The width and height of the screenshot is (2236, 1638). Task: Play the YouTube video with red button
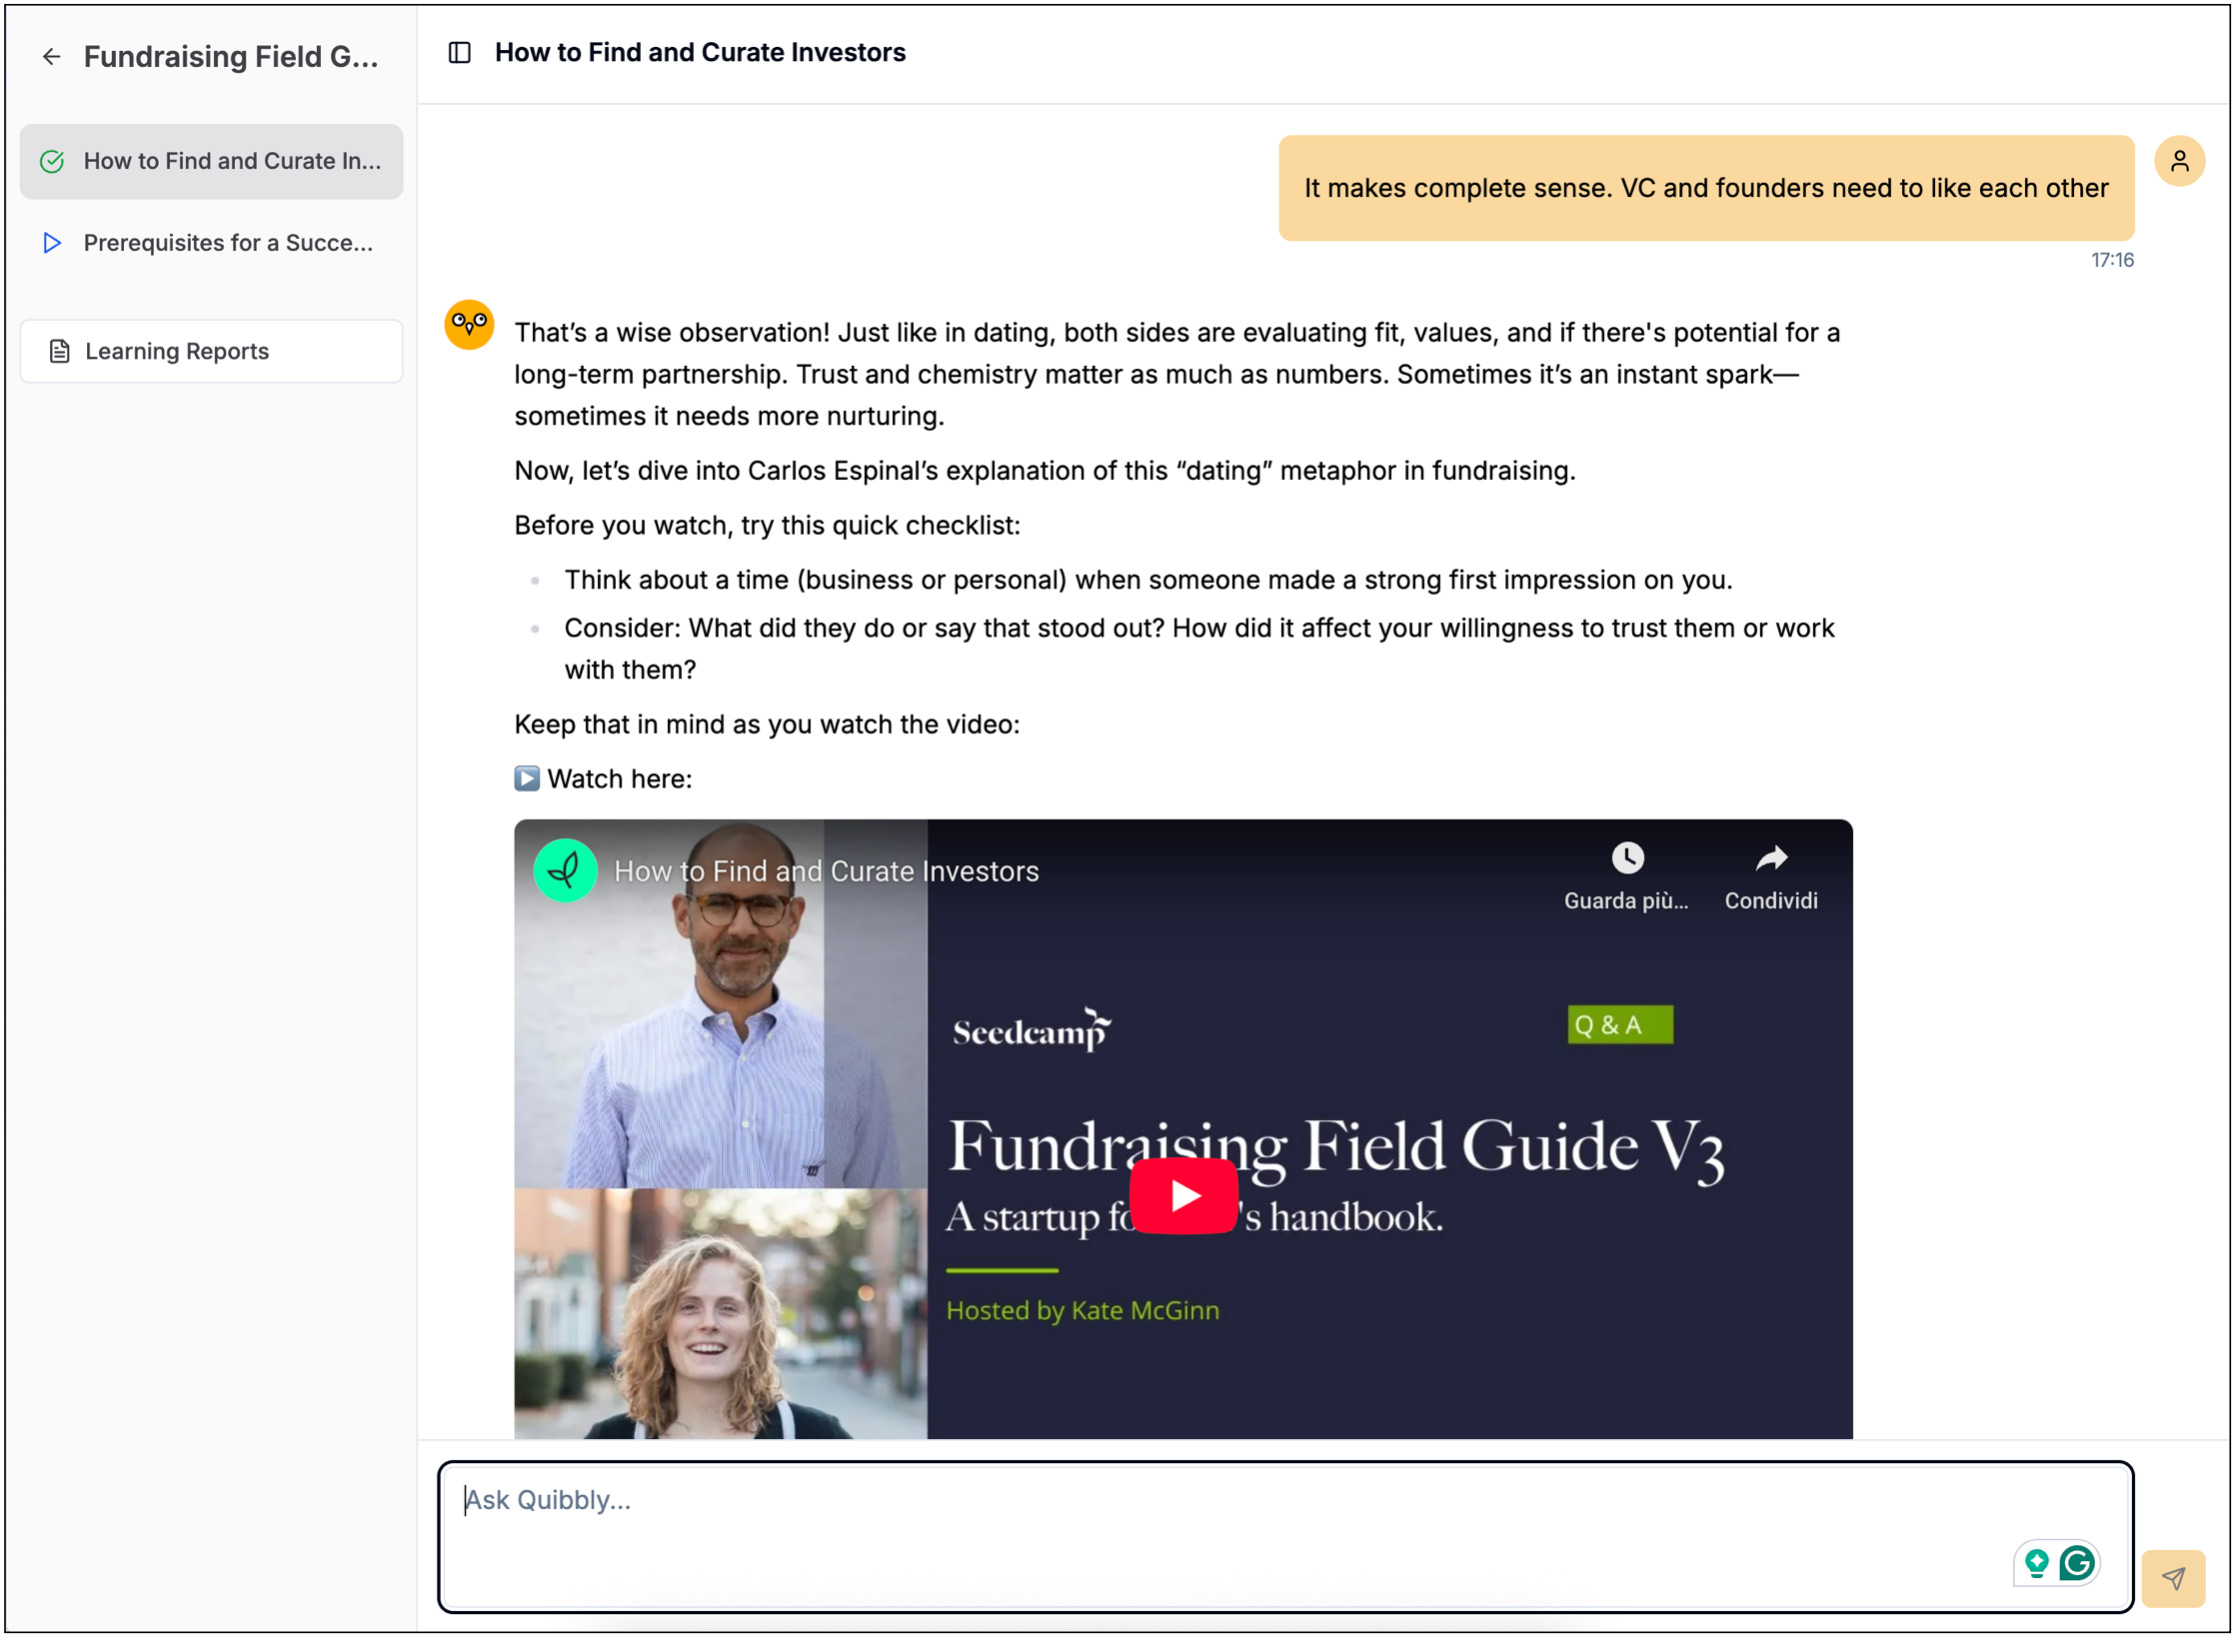1183,1195
